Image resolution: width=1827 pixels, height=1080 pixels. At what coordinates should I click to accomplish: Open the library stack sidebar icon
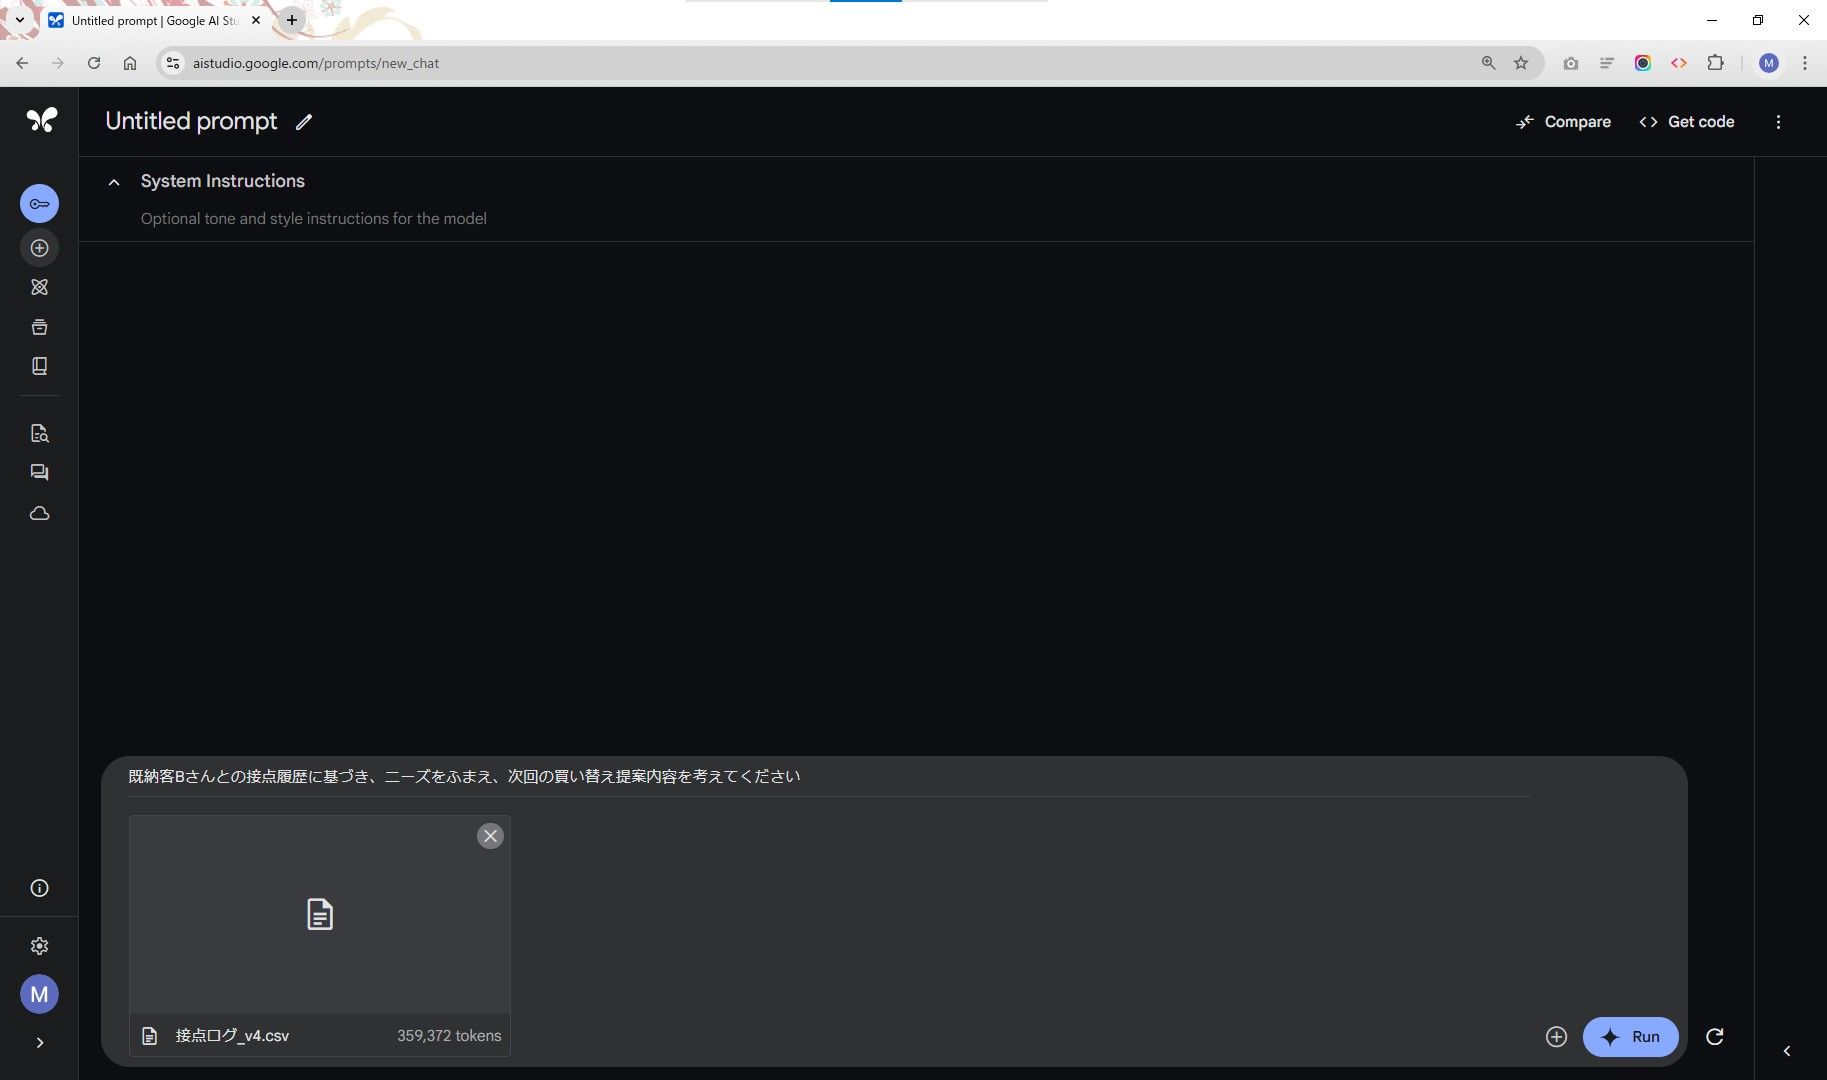point(39,327)
